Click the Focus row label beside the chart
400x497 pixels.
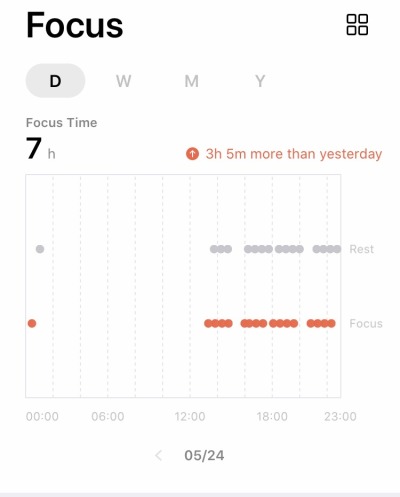(x=366, y=323)
